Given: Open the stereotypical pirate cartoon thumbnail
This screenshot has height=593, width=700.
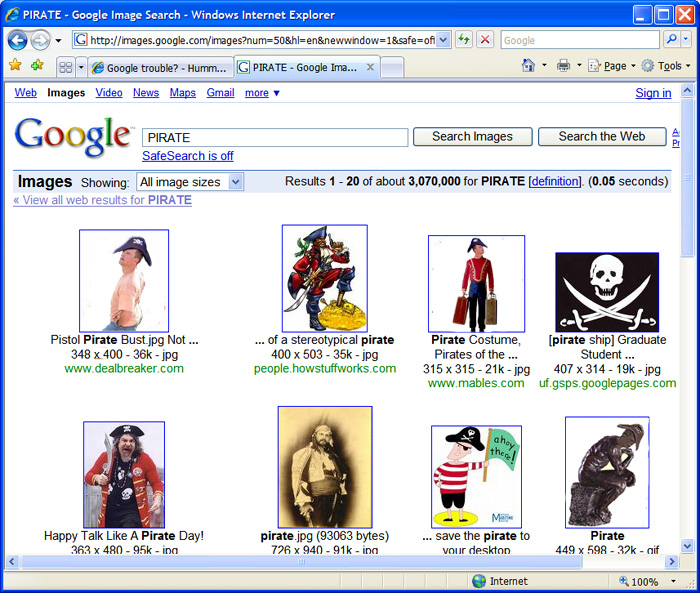Looking at the screenshot, I should pos(325,278).
